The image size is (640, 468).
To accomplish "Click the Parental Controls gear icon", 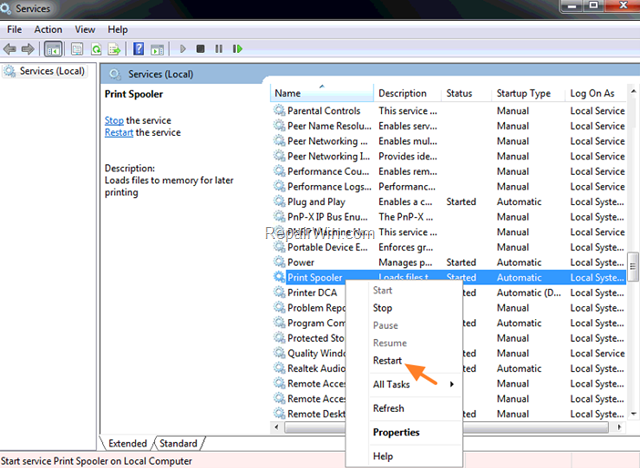I will 279,110.
